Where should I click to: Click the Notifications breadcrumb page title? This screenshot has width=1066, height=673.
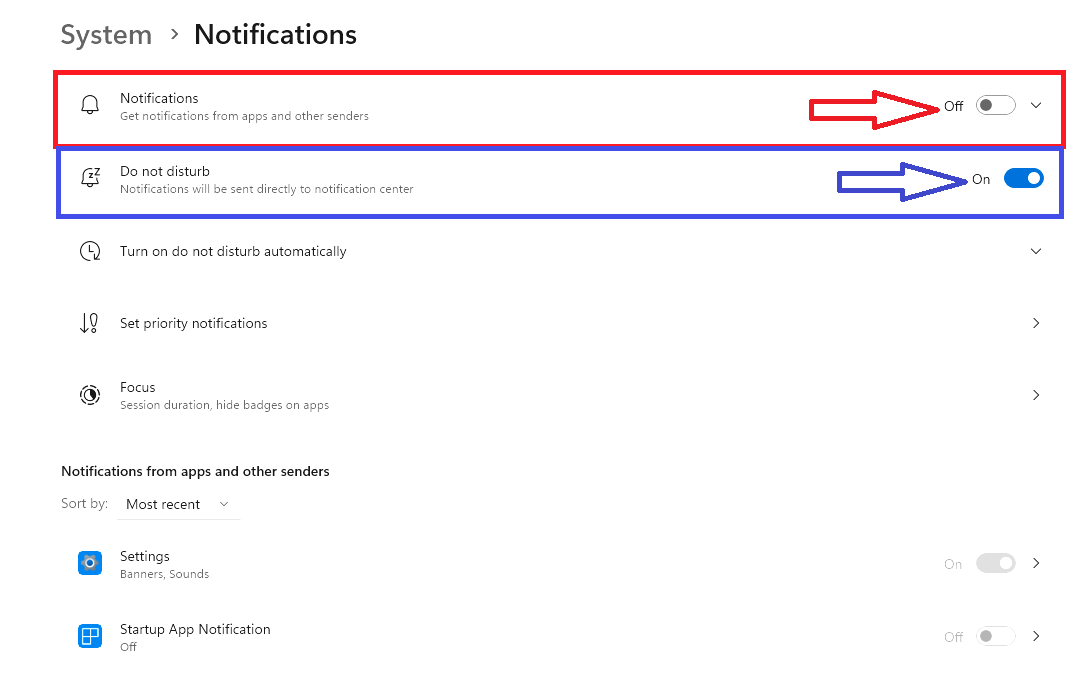(x=275, y=35)
